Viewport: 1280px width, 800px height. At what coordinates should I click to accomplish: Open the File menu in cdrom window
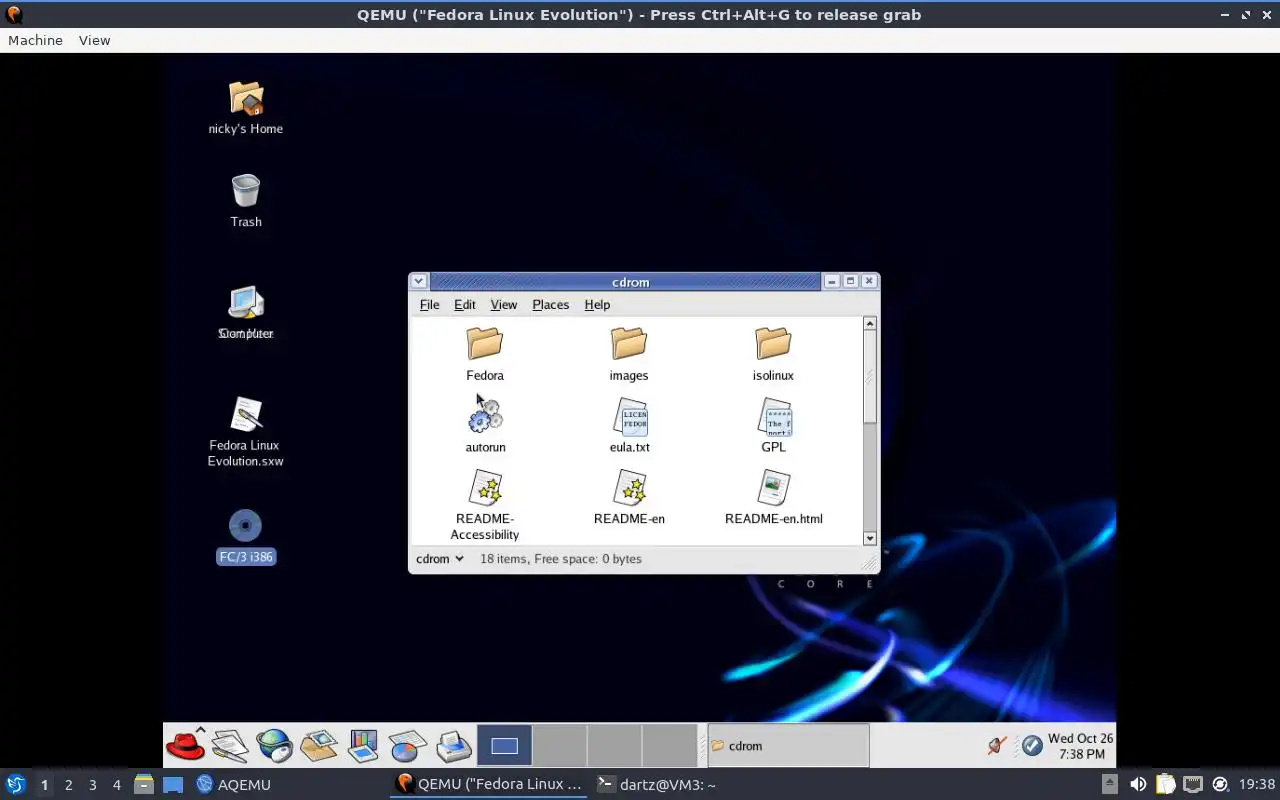429,304
